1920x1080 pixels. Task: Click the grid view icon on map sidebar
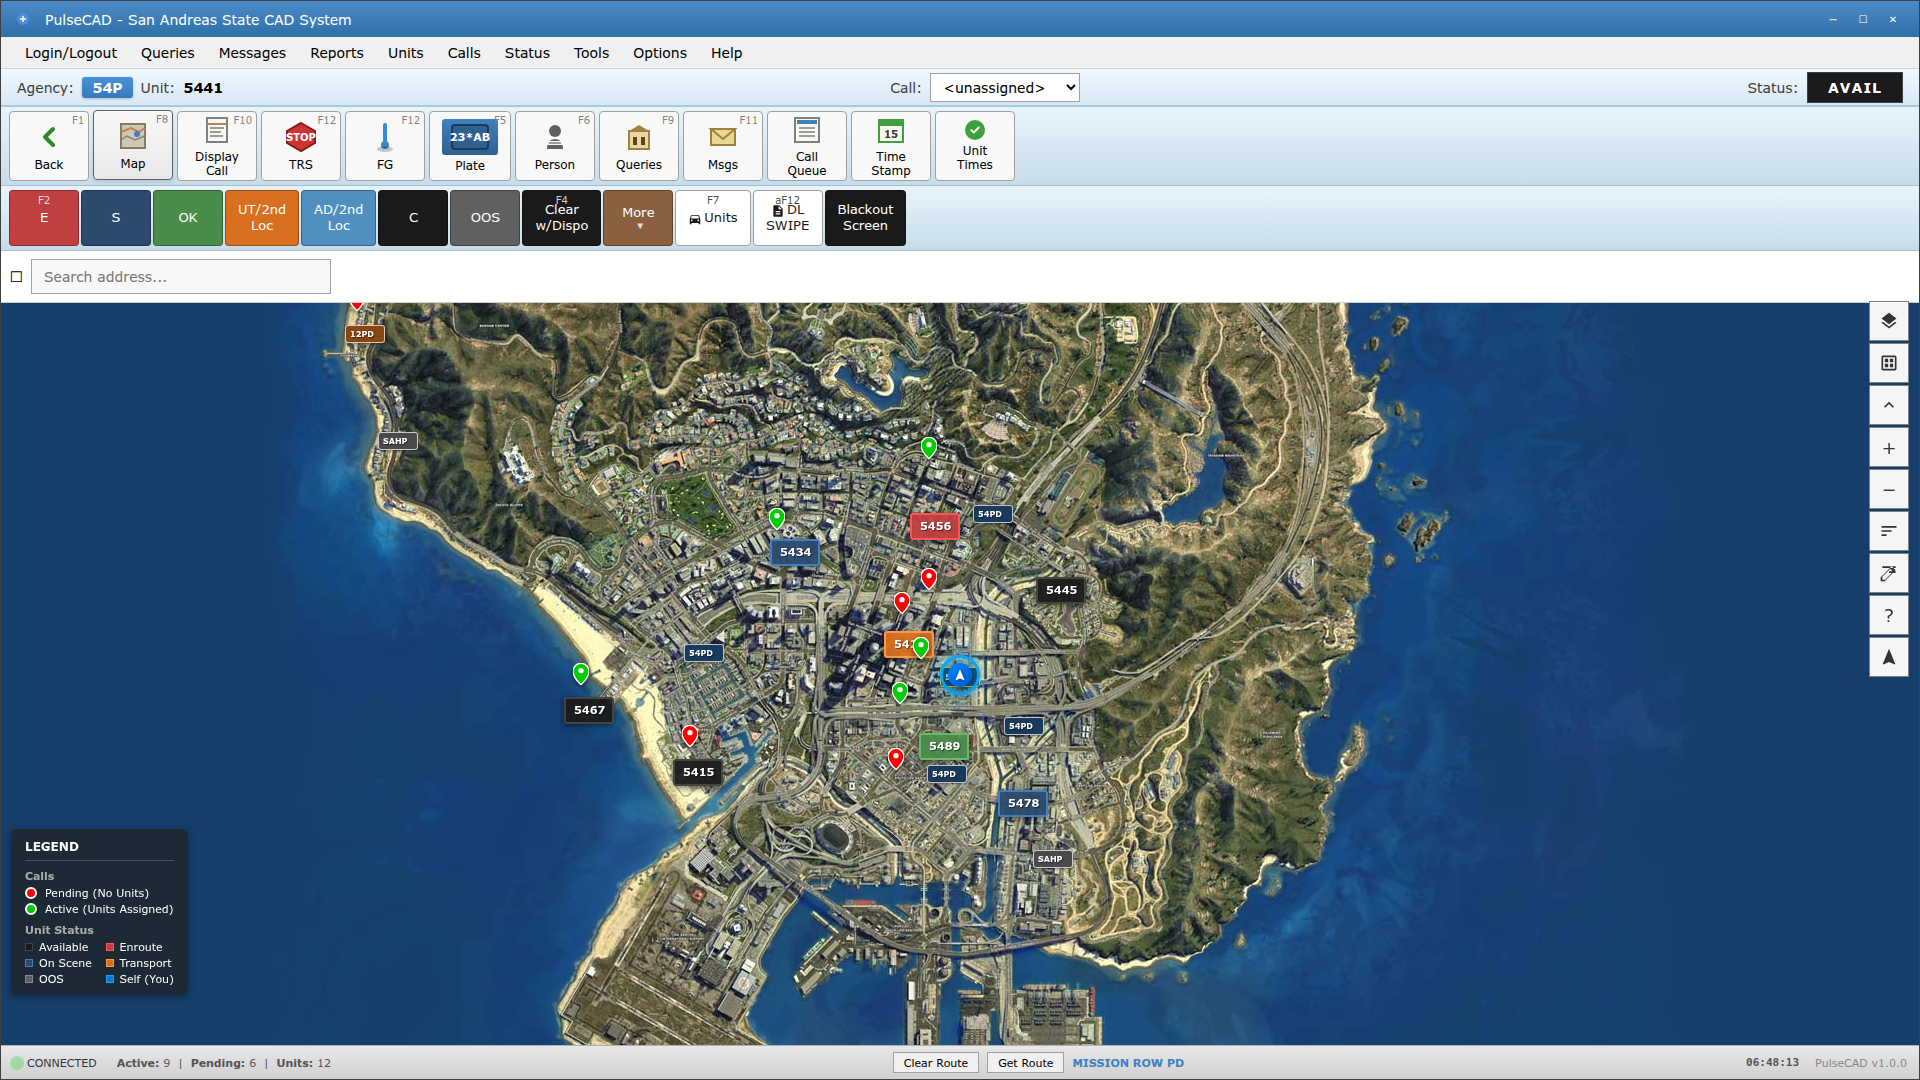point(1889,363)
